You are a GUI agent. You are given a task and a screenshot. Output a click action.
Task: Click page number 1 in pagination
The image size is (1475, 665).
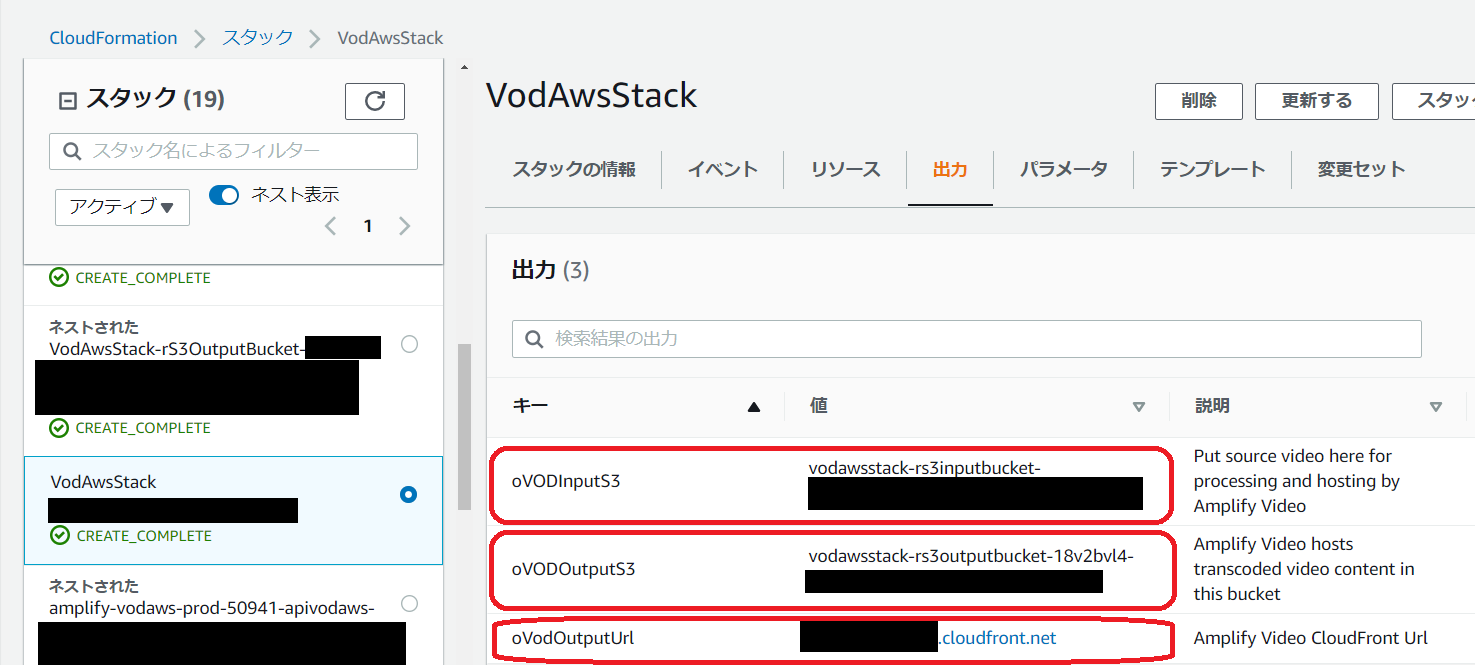click(x=368, y=226)
